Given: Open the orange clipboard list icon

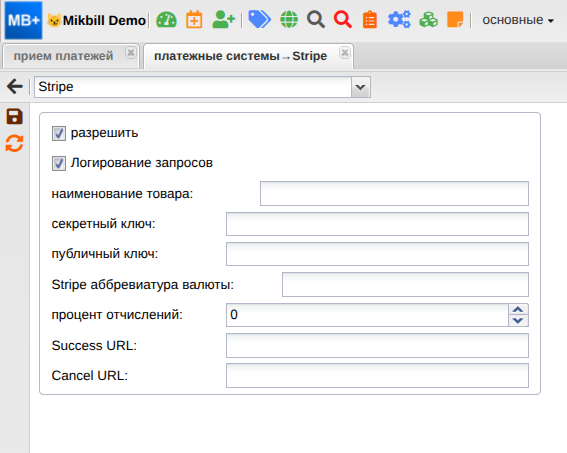Looking at the screenshot, I should pyautogui.click(x=370, y=20).
